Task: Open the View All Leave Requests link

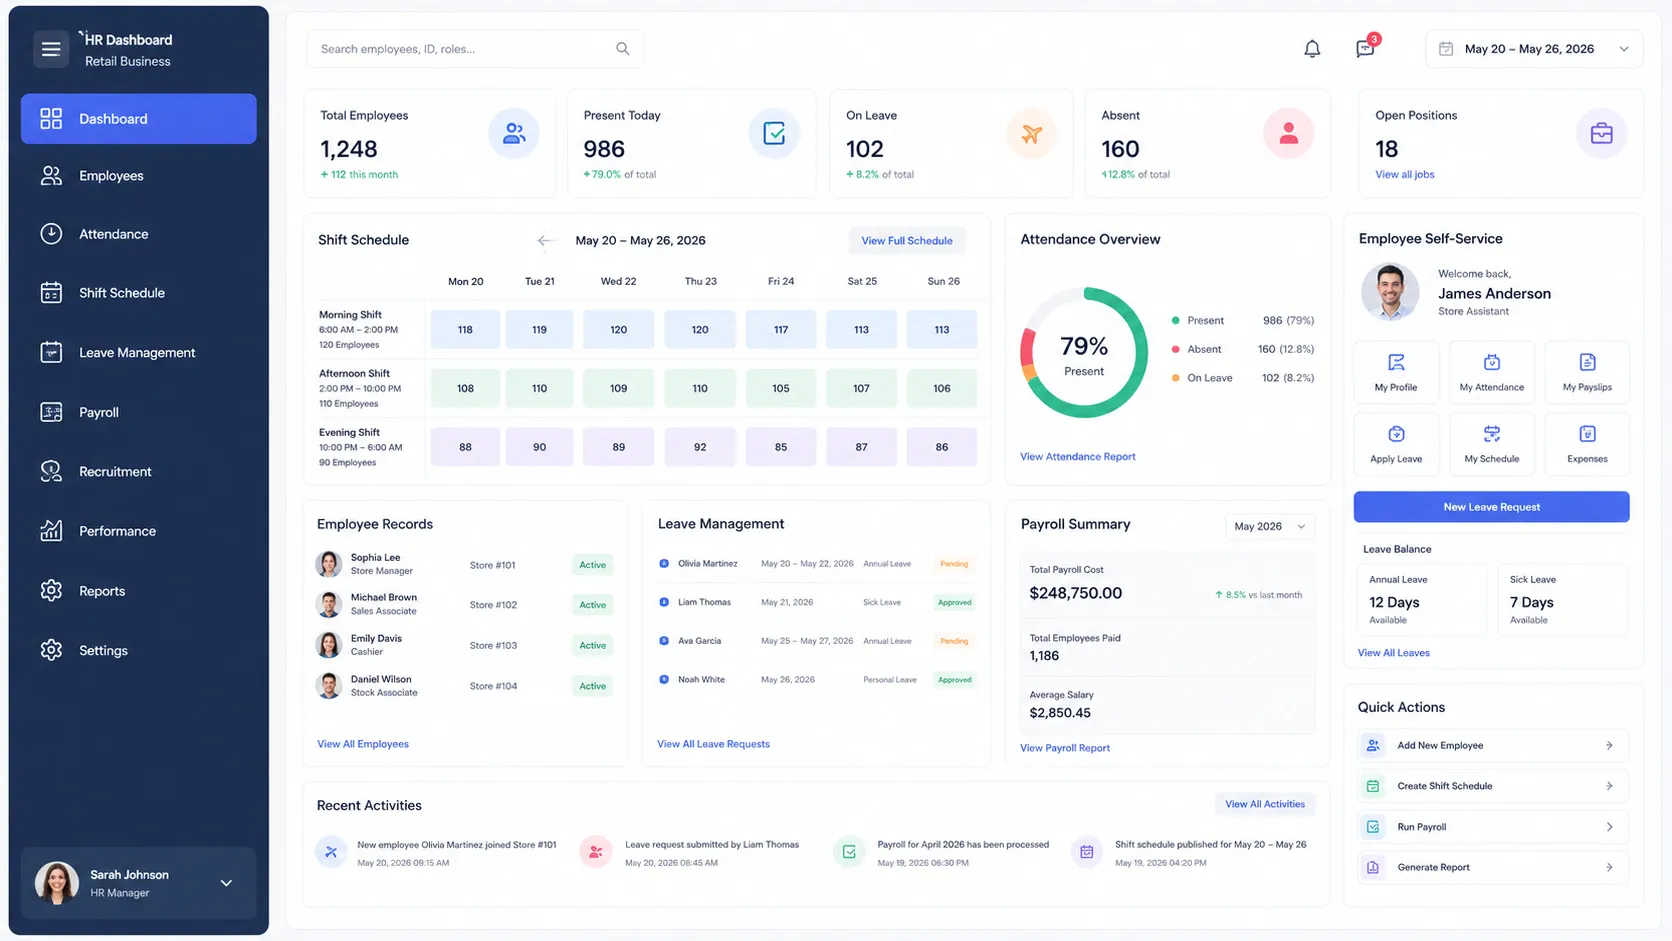Action: tap(713, 744)
